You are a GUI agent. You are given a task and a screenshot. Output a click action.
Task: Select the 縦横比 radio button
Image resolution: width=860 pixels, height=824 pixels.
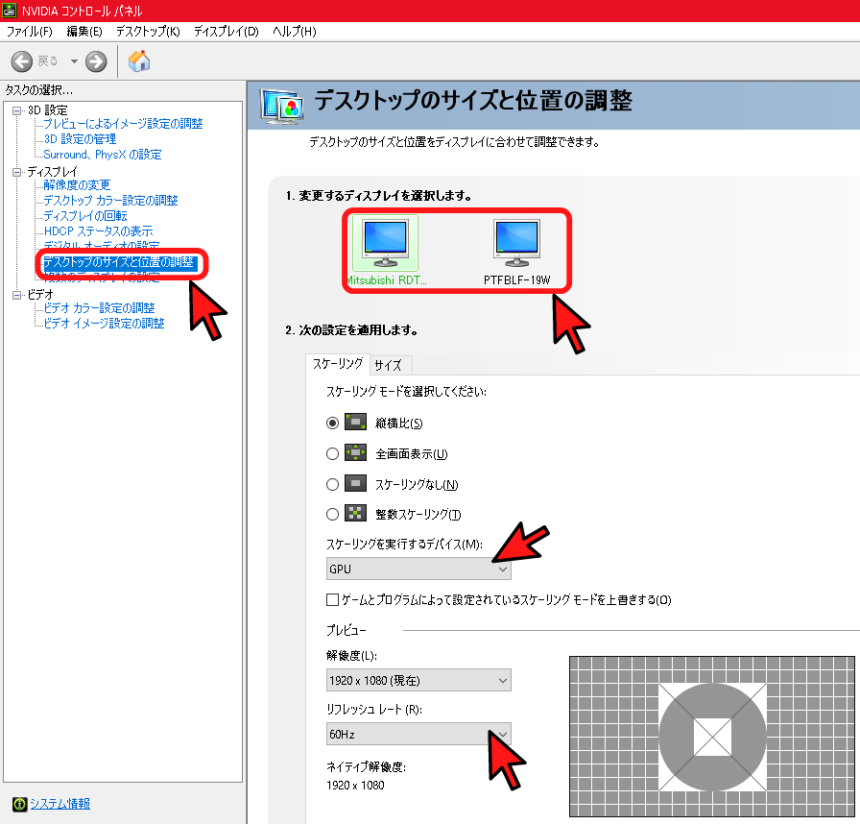(x=332, y=423)
